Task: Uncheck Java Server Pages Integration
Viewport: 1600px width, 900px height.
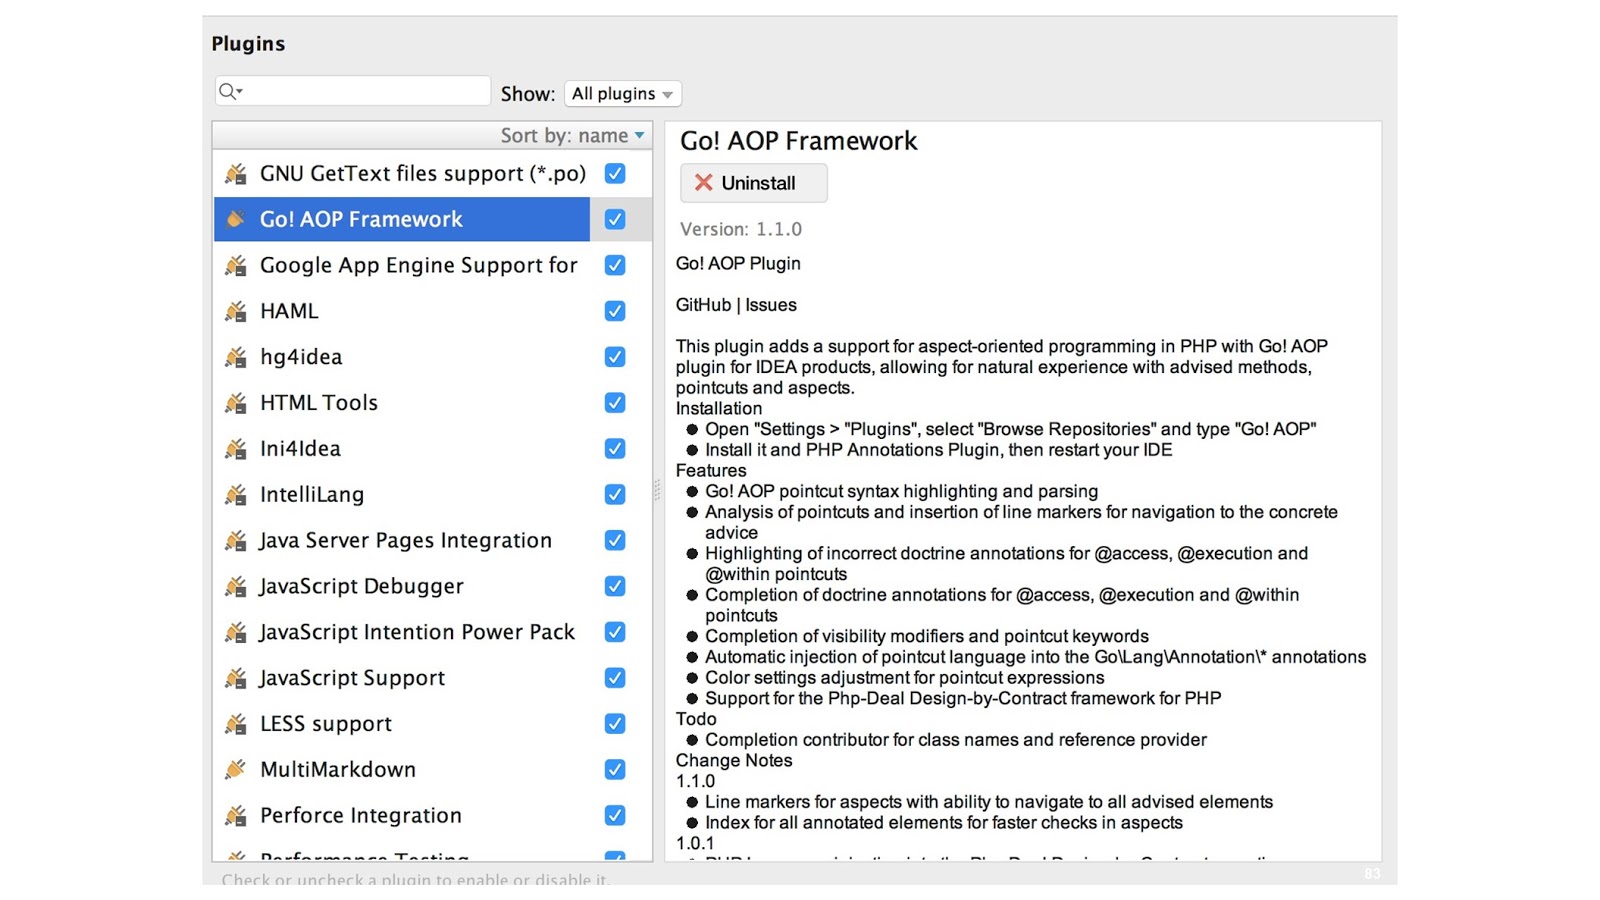Action: point(615,541)
